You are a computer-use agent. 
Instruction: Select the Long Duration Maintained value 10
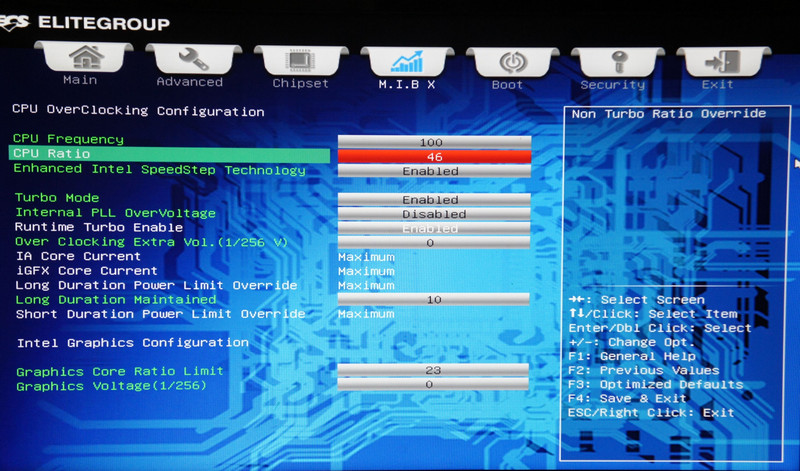(x=434, y=300)
